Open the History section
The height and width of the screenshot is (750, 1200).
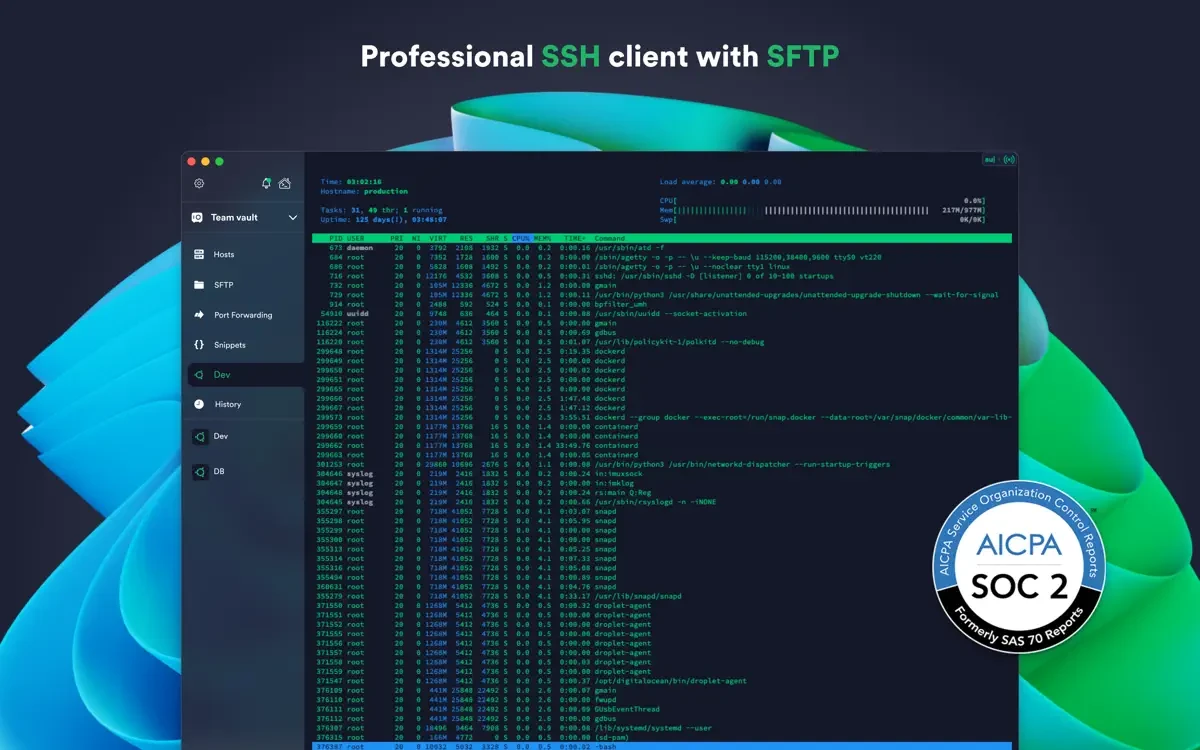227,405
